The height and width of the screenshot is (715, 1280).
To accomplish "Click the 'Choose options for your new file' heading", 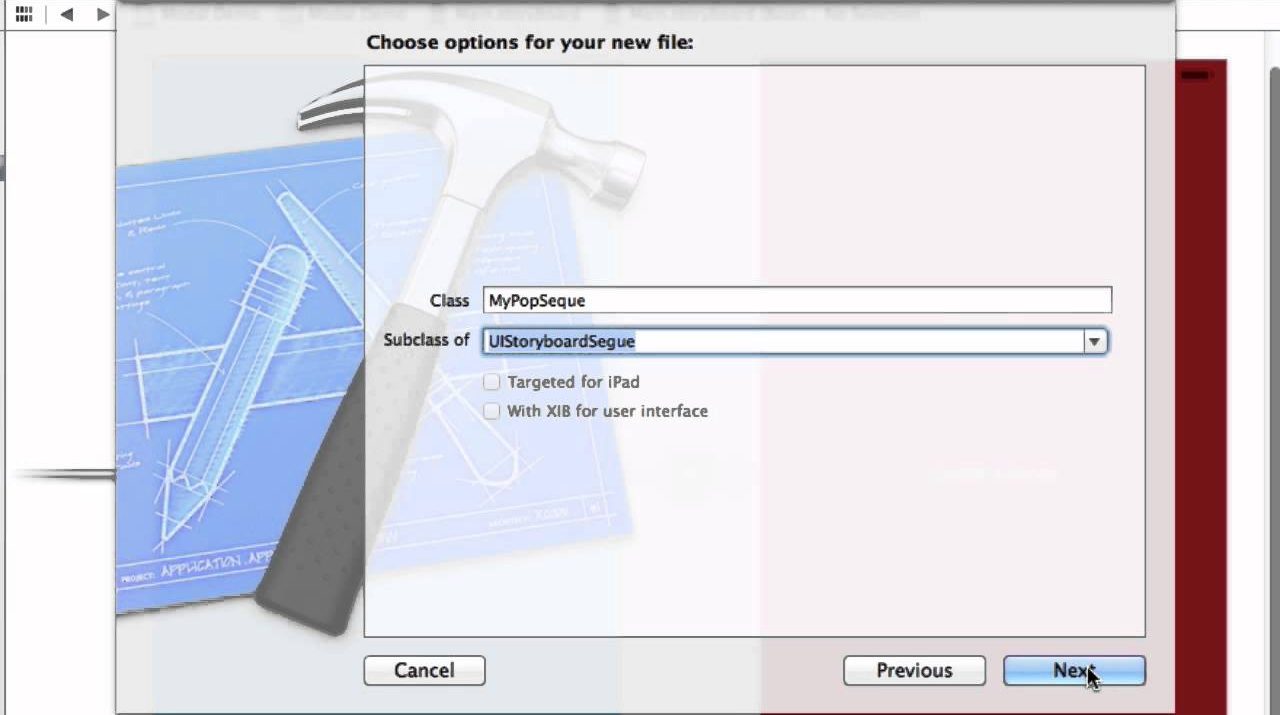I will coord(529,43).
